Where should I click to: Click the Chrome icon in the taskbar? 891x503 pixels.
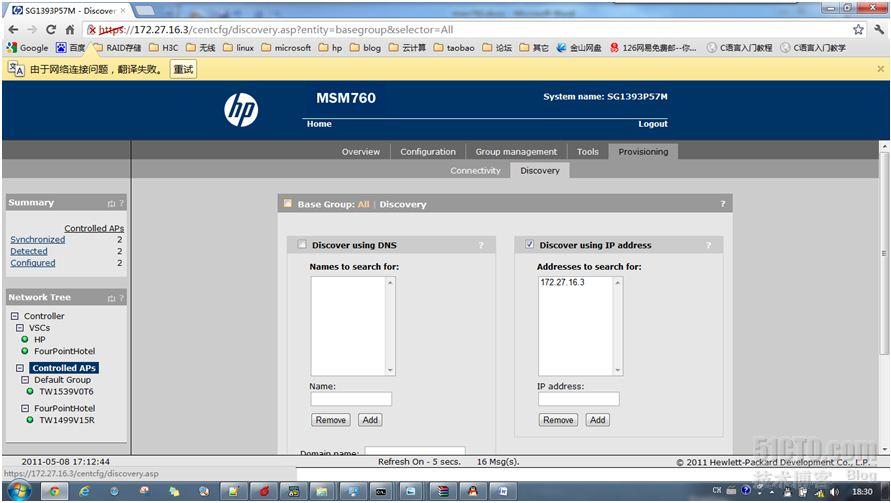tap(54, 492)
